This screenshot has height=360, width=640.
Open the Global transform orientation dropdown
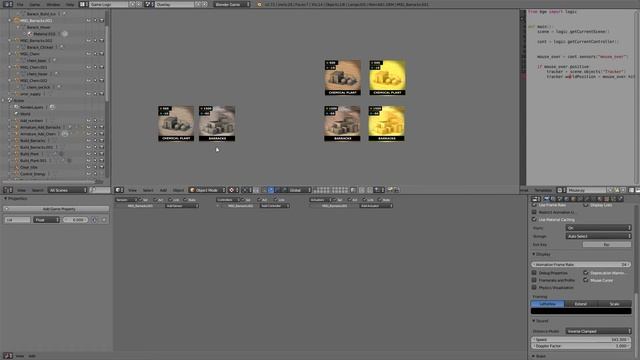297,190
